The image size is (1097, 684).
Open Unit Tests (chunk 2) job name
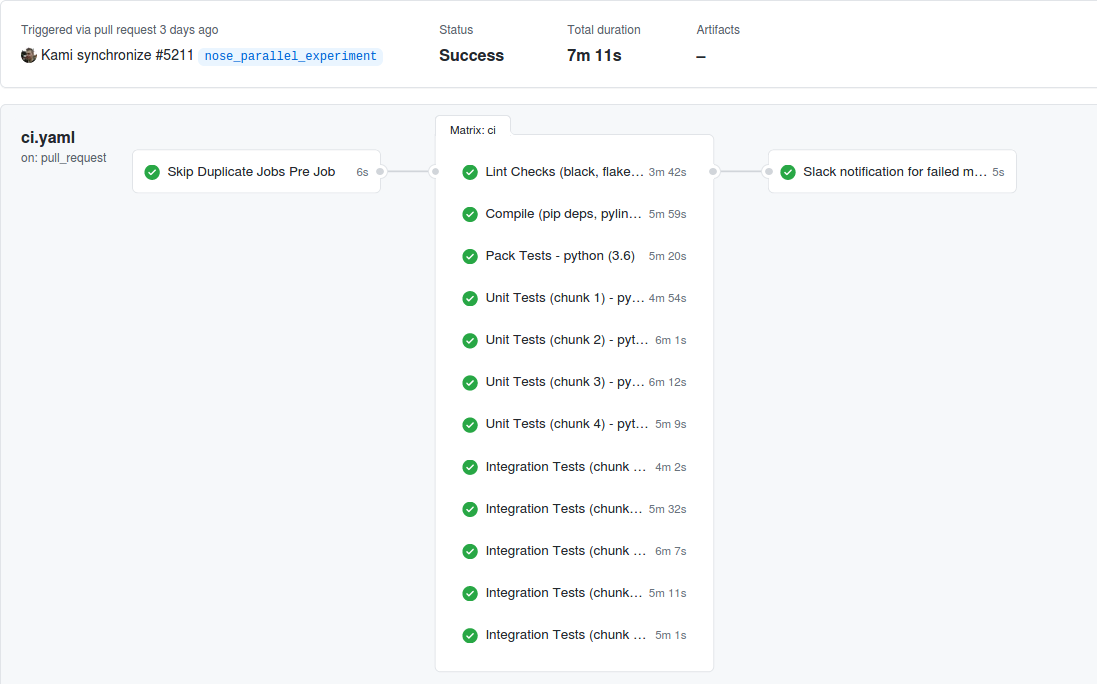(567, 340)
